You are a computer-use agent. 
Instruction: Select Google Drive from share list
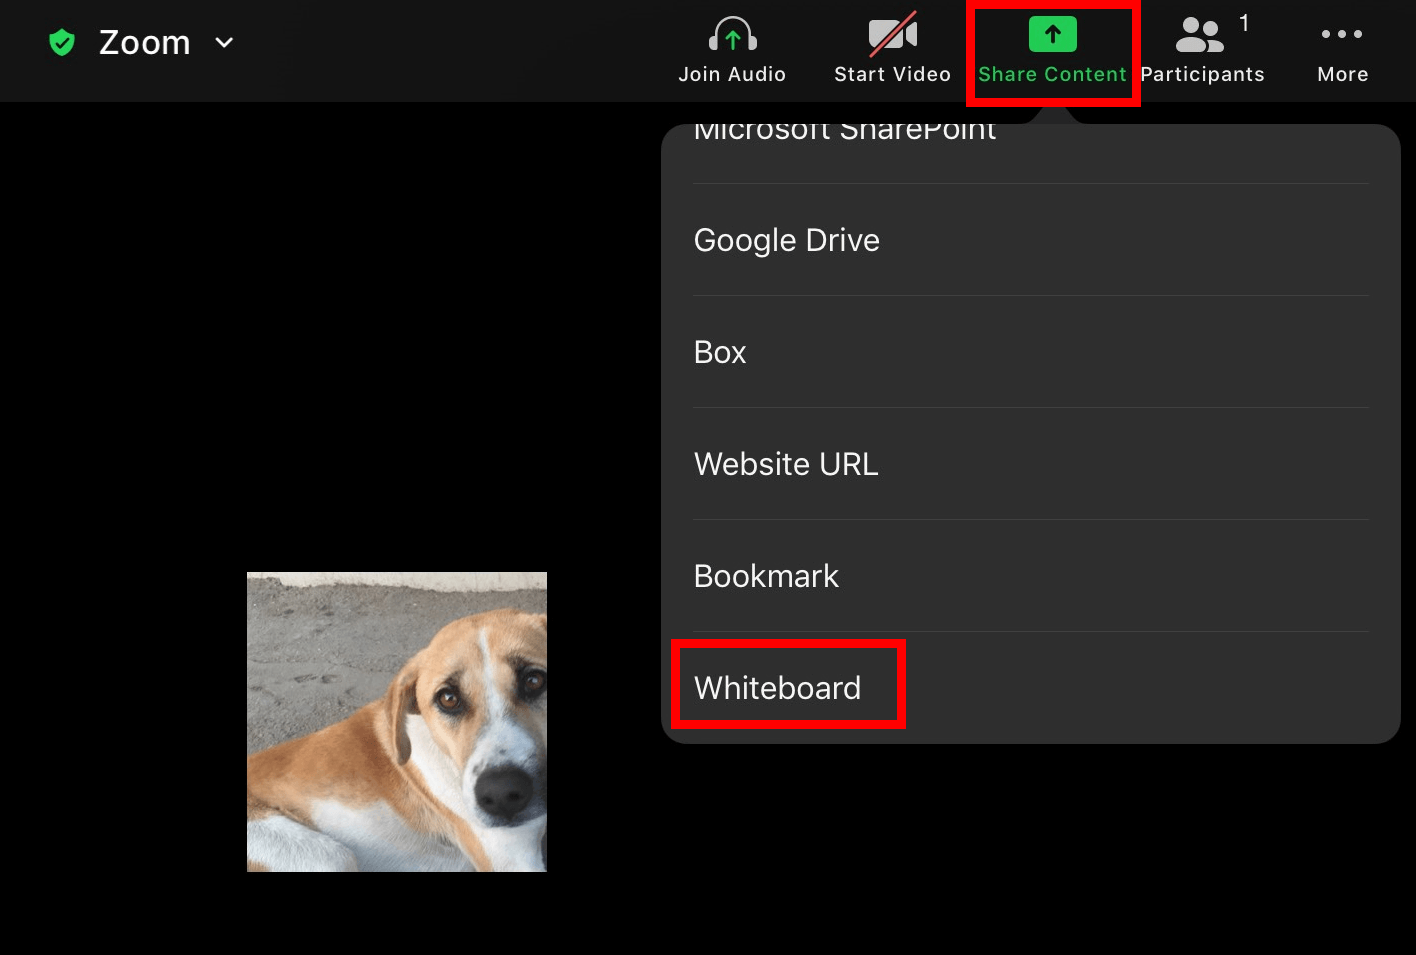click(787, 240)
